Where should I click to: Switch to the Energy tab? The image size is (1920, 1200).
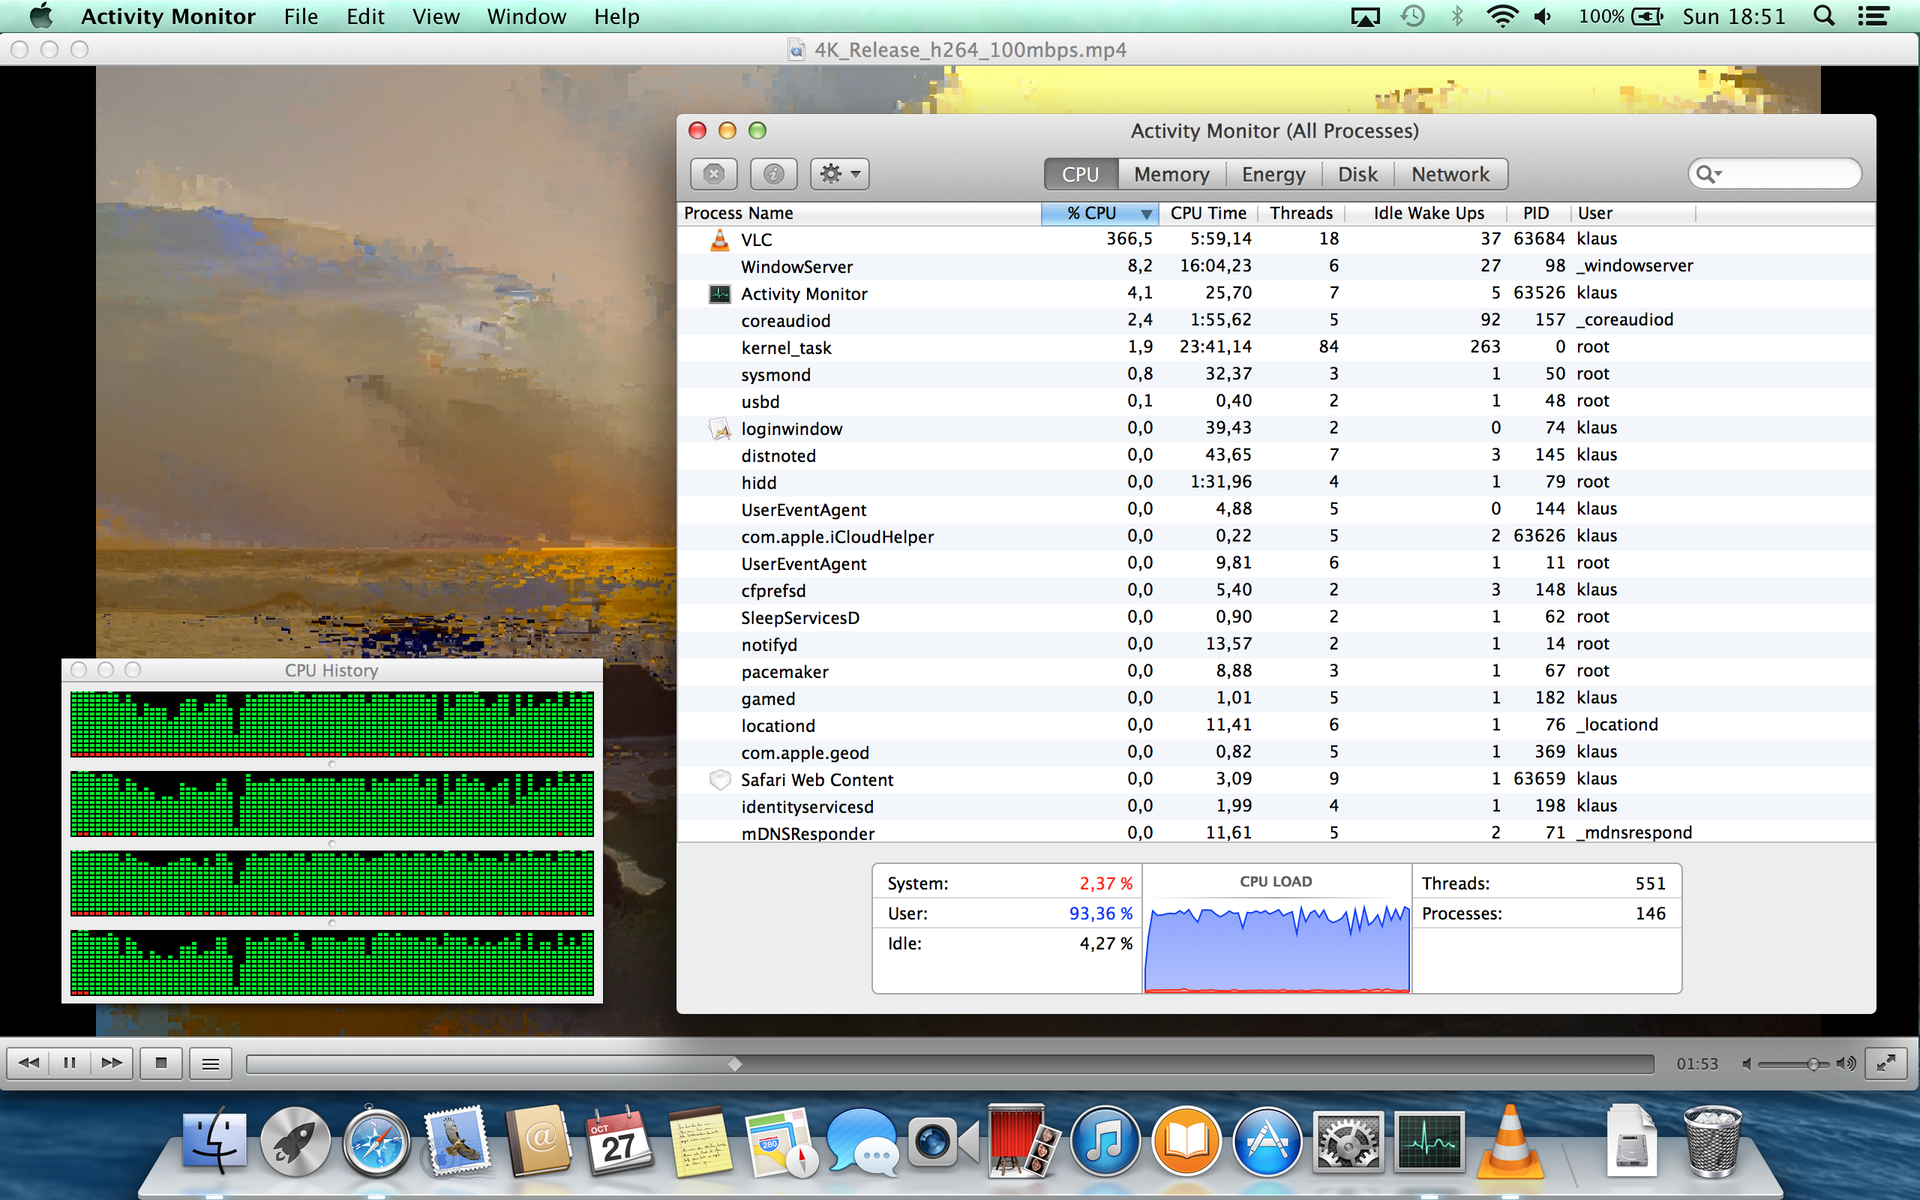coord(1273,174)
